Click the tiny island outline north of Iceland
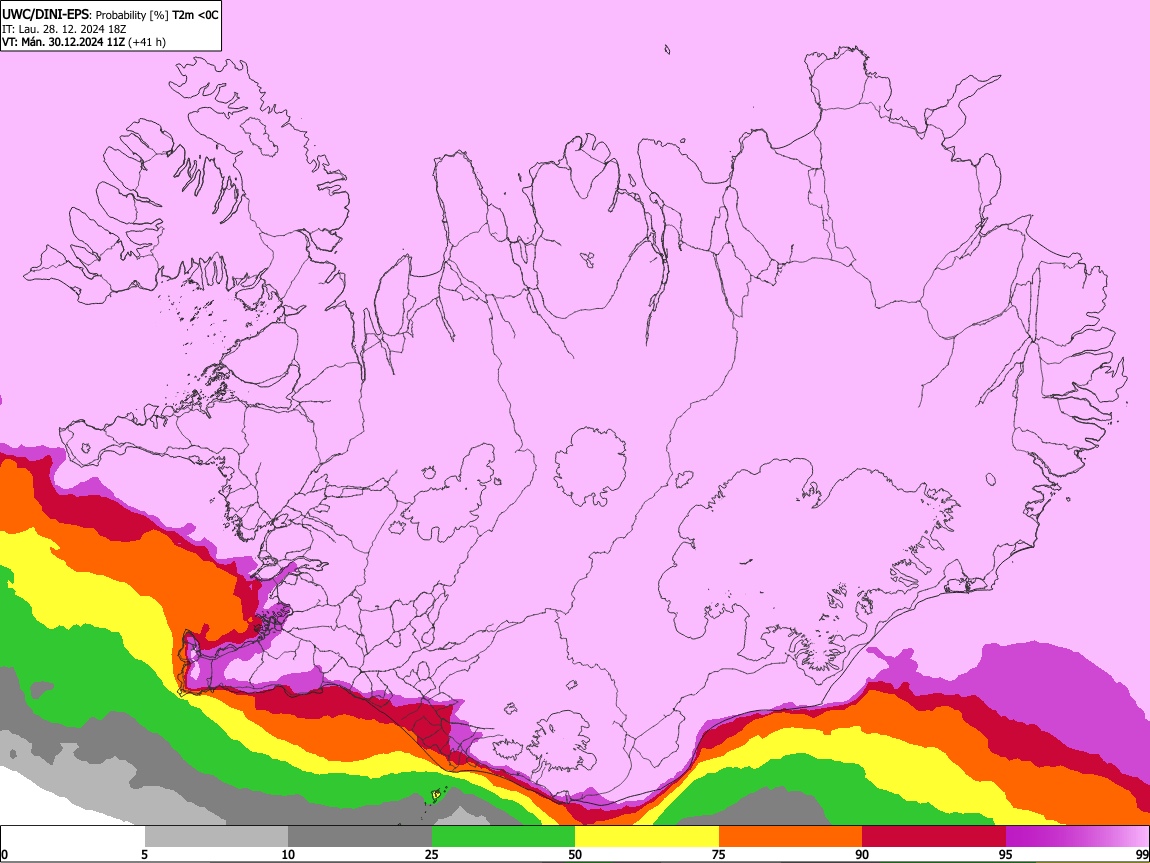The image size is (1150, 863). click(667, 50)
